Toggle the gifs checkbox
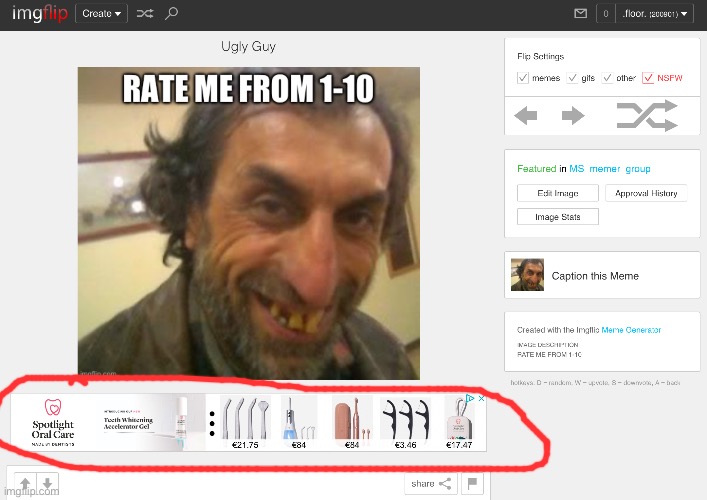This screenshot has width=707, height=500. 572,78
